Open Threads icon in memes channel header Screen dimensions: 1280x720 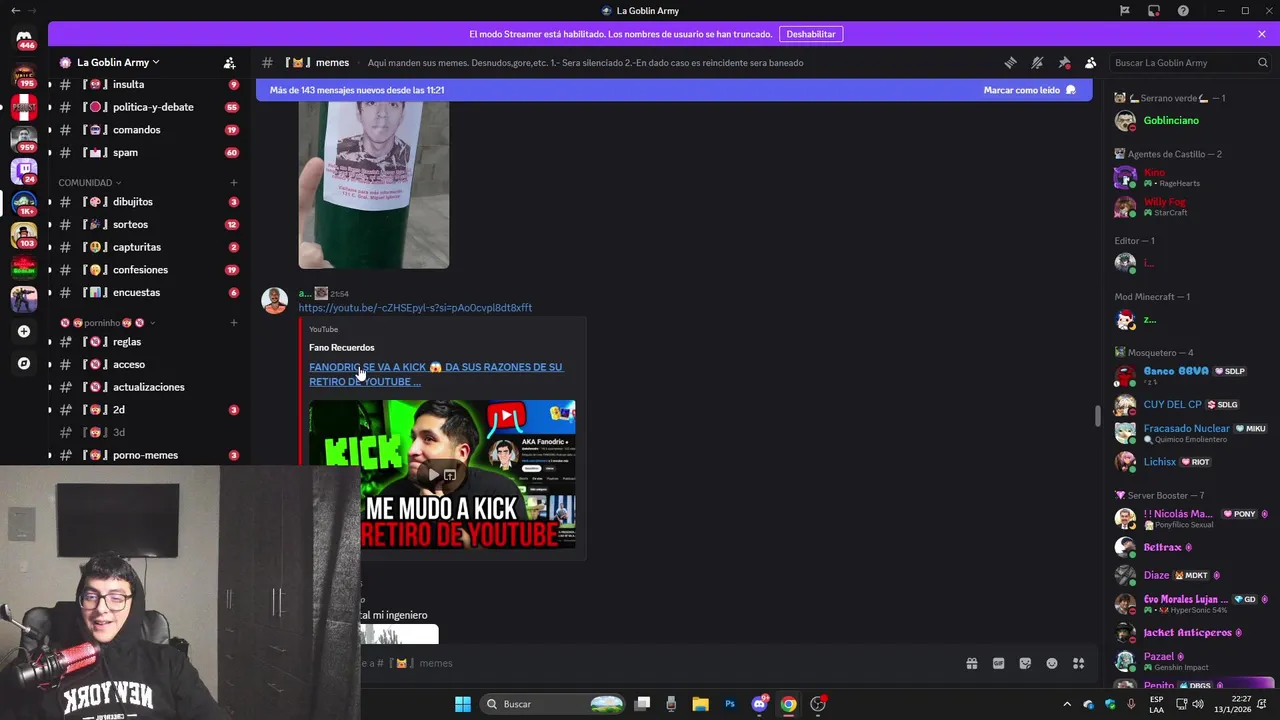(1010, 62)
